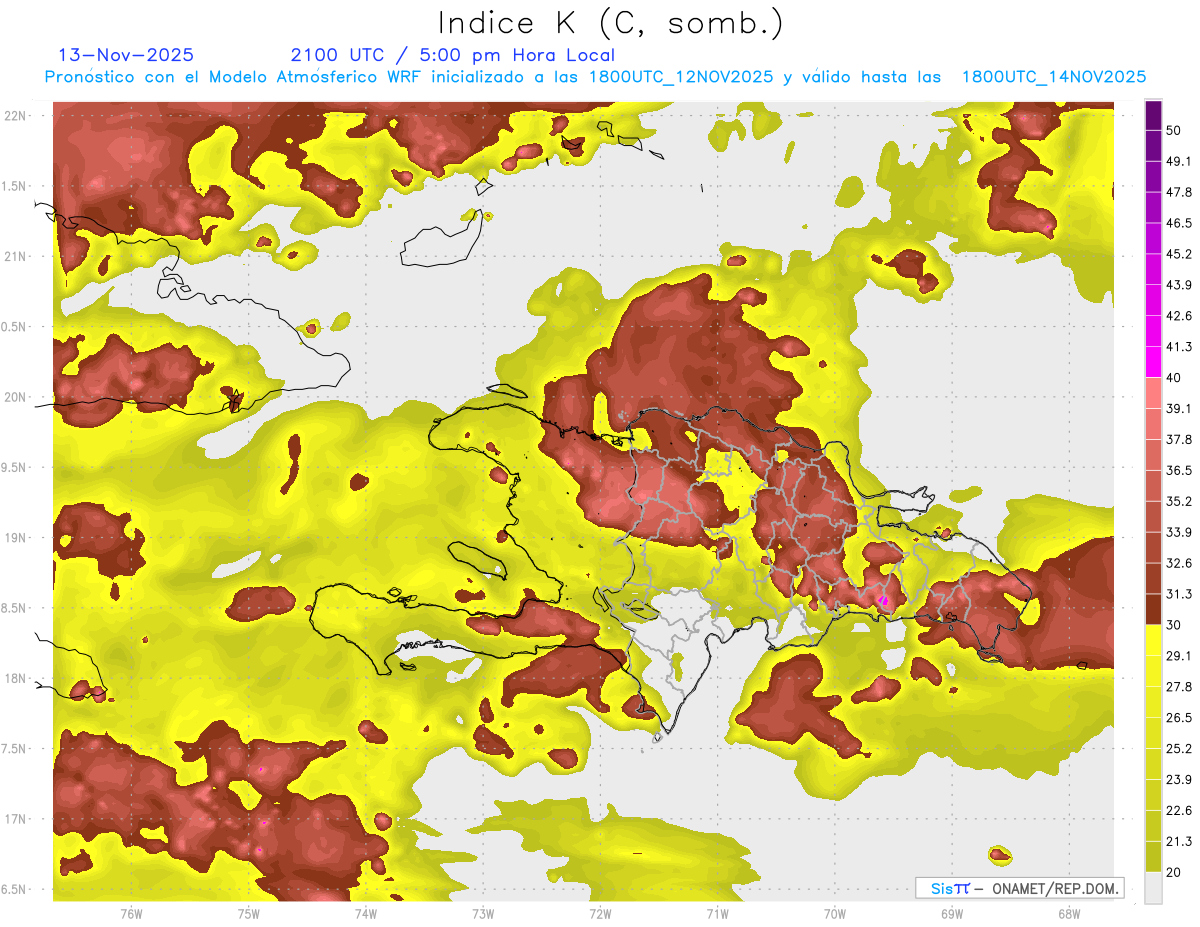Click the longitude label "76W"
Viewport: 1200px width, 927px height.
(x=131, y=914)
